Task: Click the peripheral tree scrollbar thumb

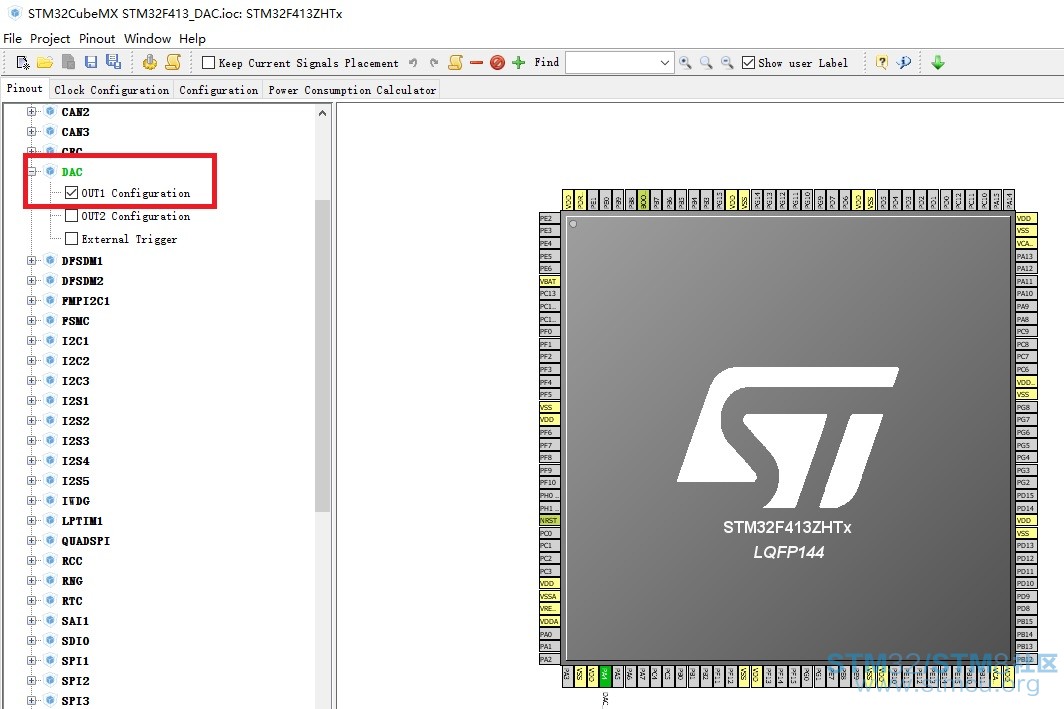Action: click(x=322, y=355)
